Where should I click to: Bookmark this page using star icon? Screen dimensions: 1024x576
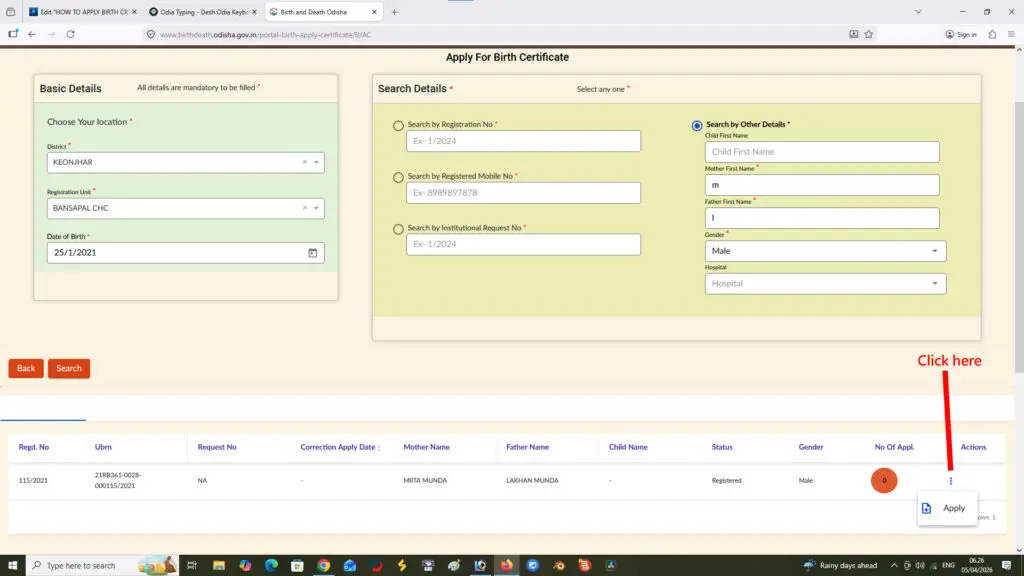click(x=869, y=34)
